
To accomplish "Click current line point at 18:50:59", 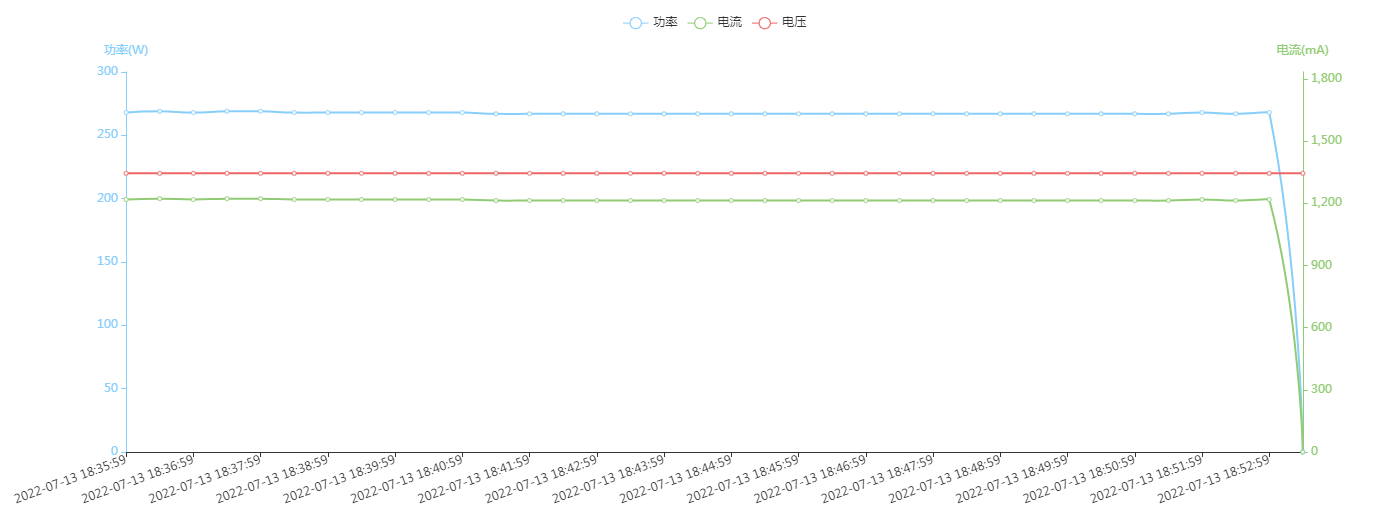I will 1134,200.
